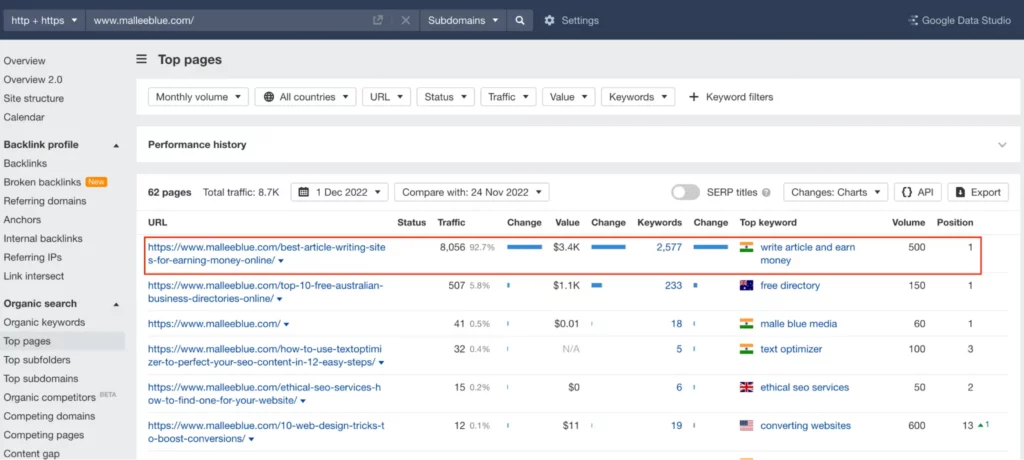Add Keyword filters
1024x460 pixels.
(x=731, y=97)
